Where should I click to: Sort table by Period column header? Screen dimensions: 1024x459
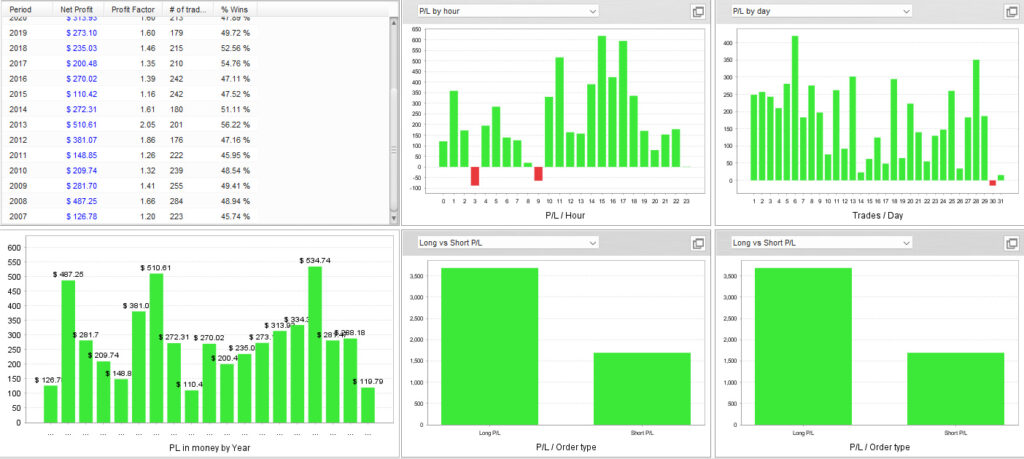pos(22,8)
